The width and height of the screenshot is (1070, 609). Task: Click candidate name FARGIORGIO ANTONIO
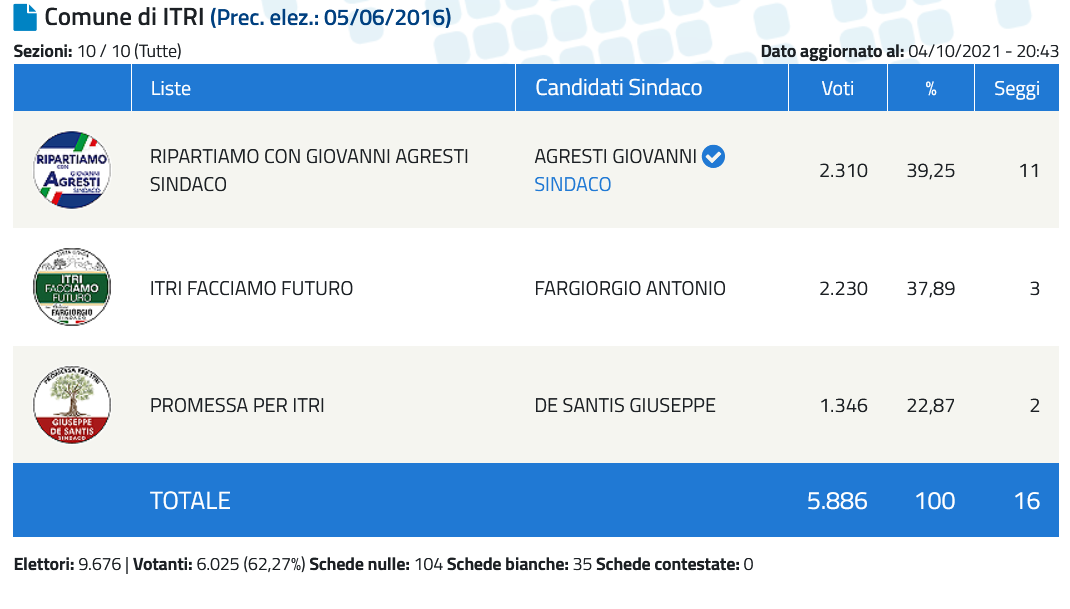coord(630,288)
